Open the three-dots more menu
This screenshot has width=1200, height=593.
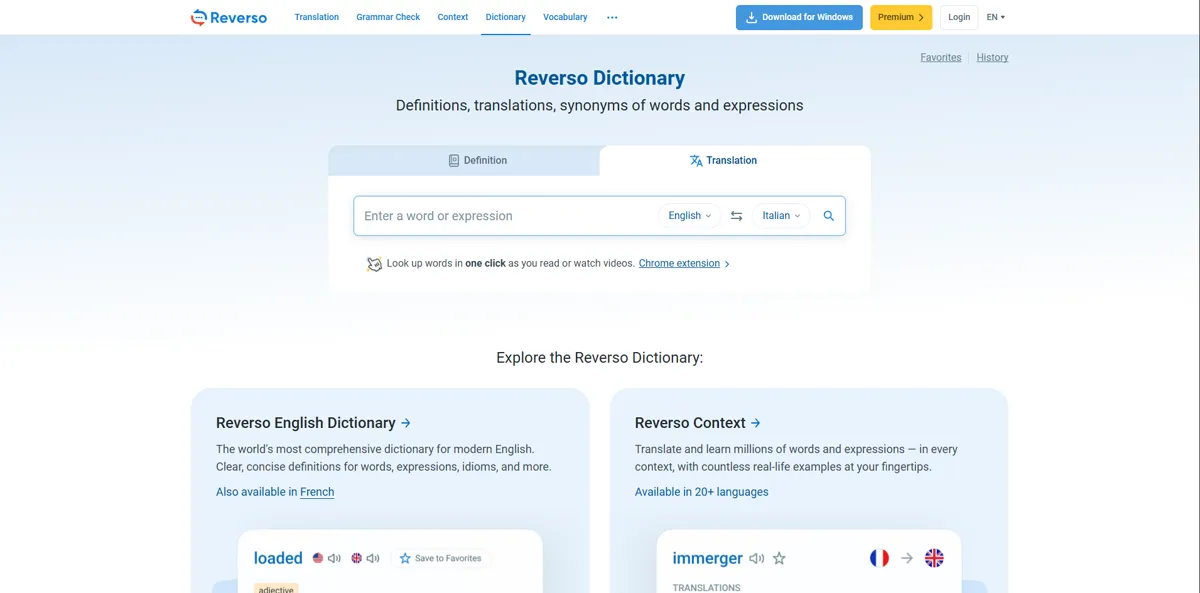click(612, 17)
